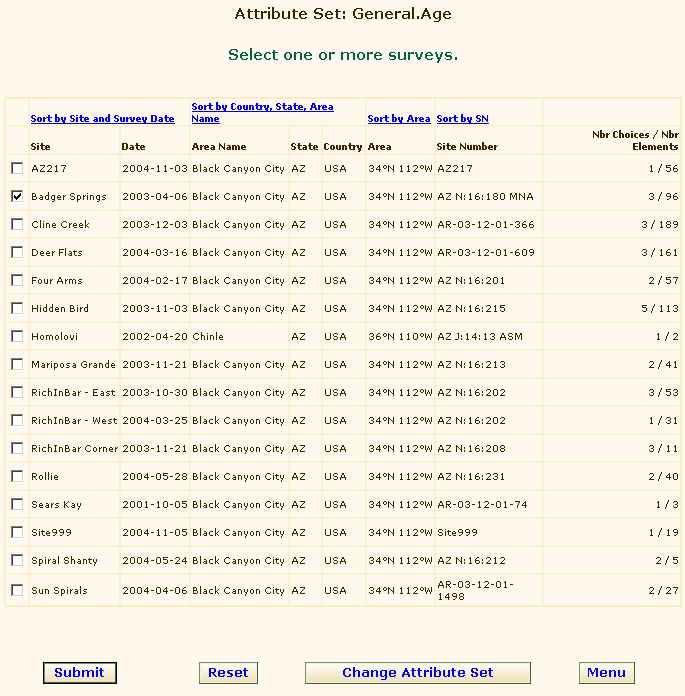Click Sort by Site and Survey Date

(x=102, y=119)
